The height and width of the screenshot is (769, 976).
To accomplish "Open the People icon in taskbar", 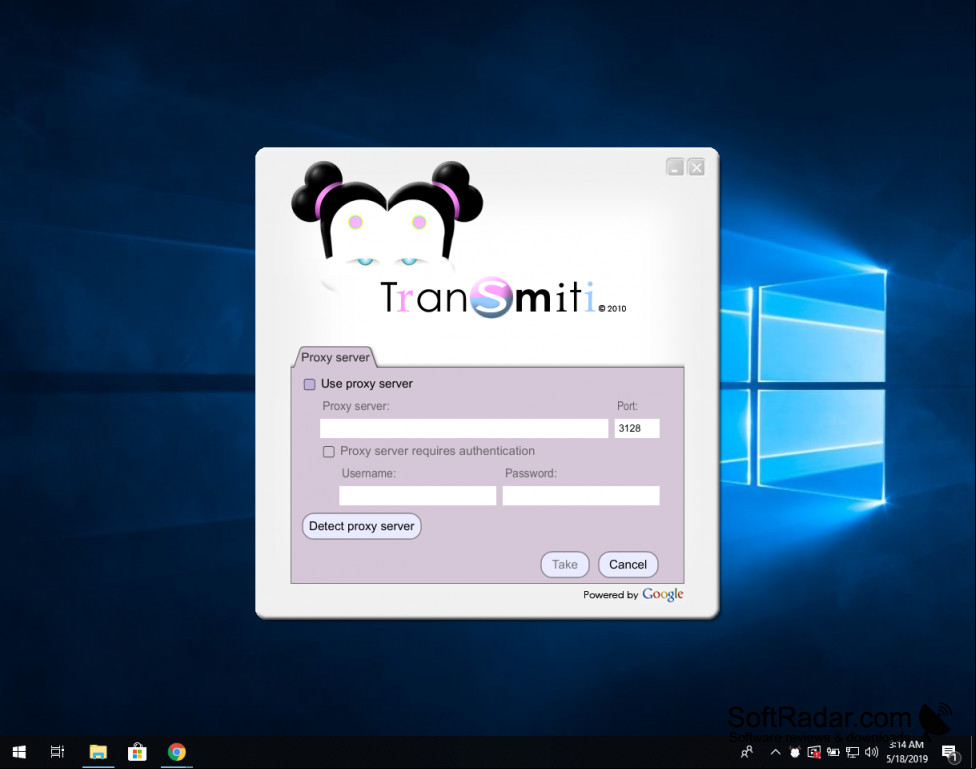I will (x=747, y=752).
